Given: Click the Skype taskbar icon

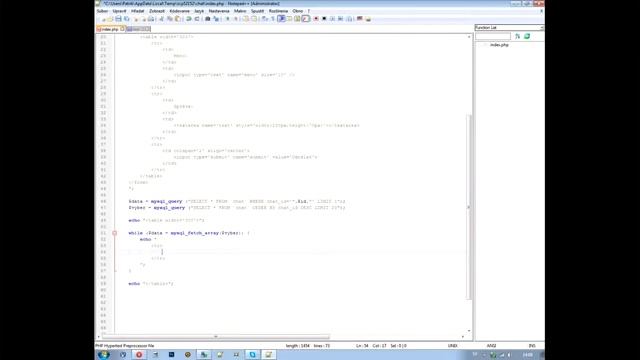Looking at the screenshot, I should pos(253,355).
